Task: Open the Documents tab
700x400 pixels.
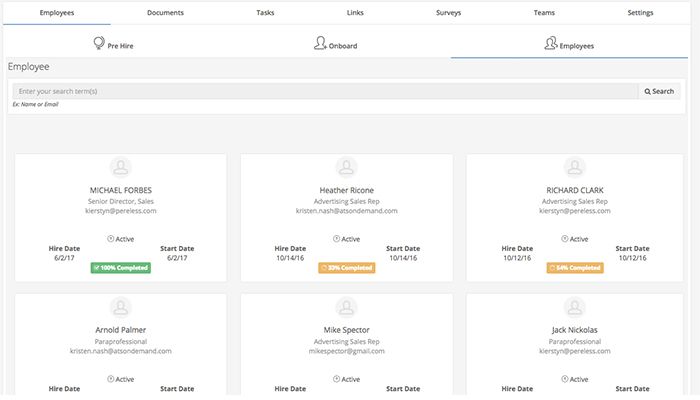Action: tap(165, 13)
